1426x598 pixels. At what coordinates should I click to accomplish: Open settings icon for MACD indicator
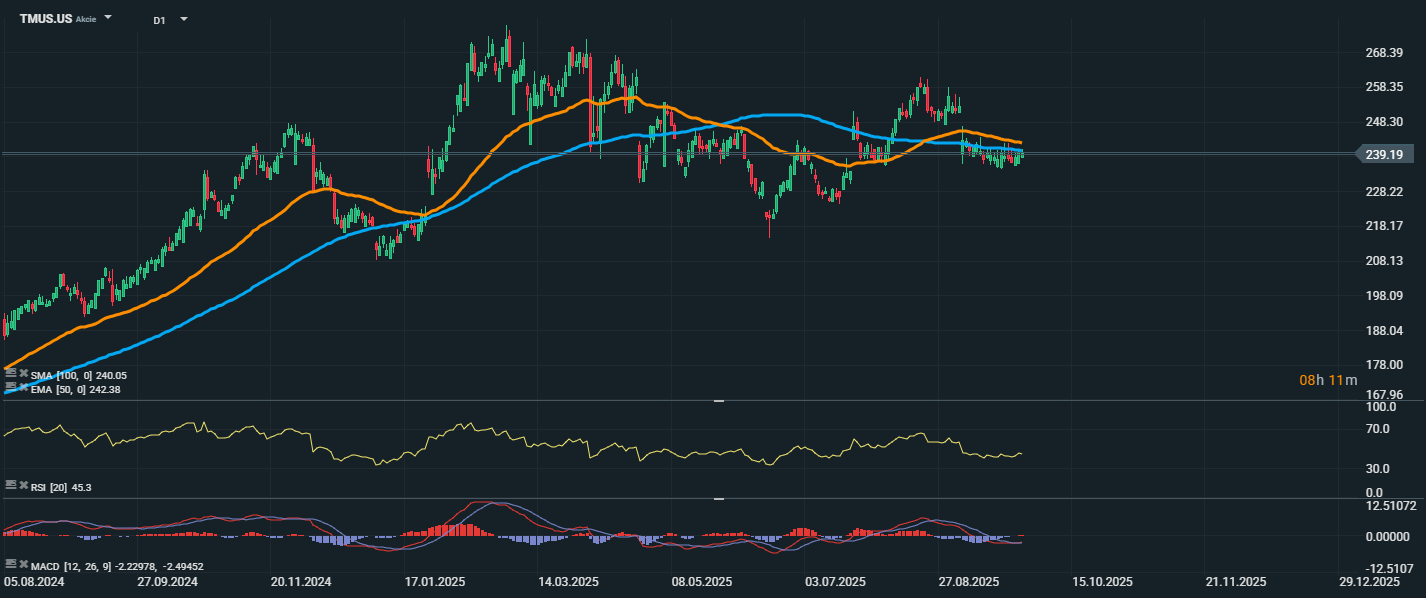10,564
